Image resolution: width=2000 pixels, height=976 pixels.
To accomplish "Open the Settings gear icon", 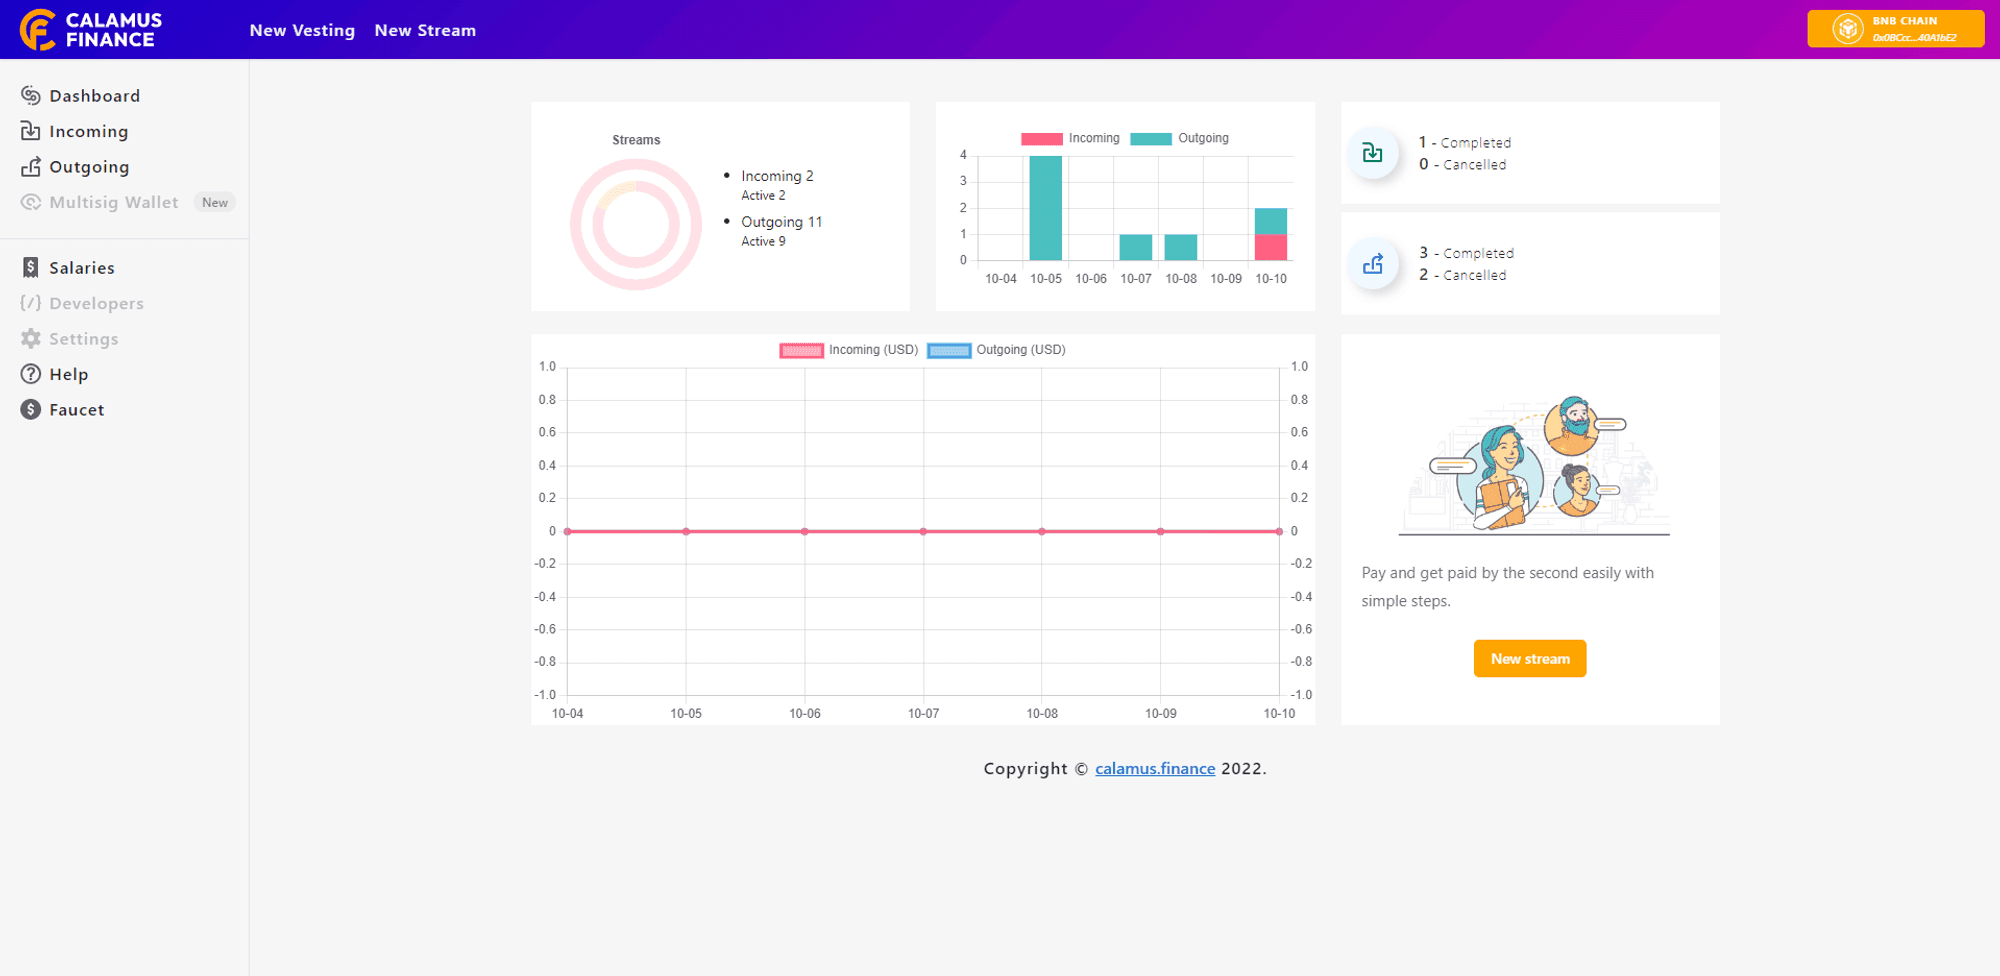I will [x=31, y=338].
